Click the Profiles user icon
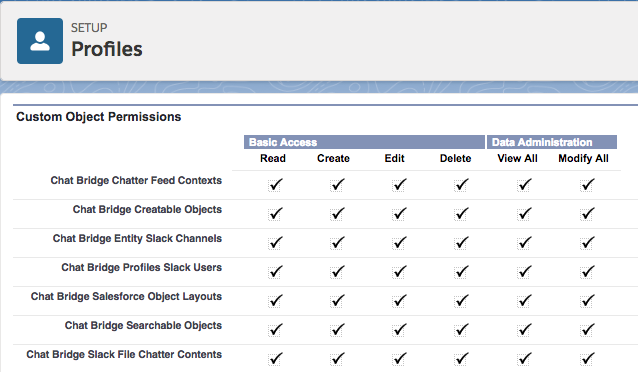 (40, 41)
